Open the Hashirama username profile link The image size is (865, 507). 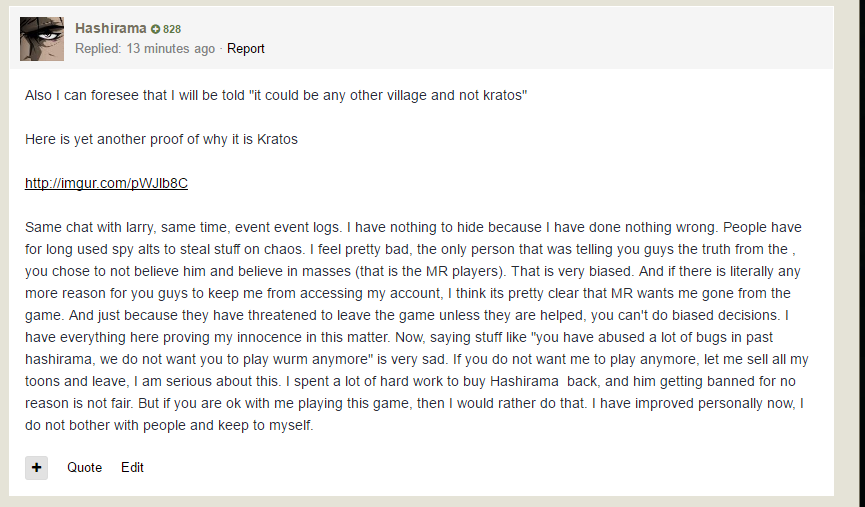(x=110, y=29)
